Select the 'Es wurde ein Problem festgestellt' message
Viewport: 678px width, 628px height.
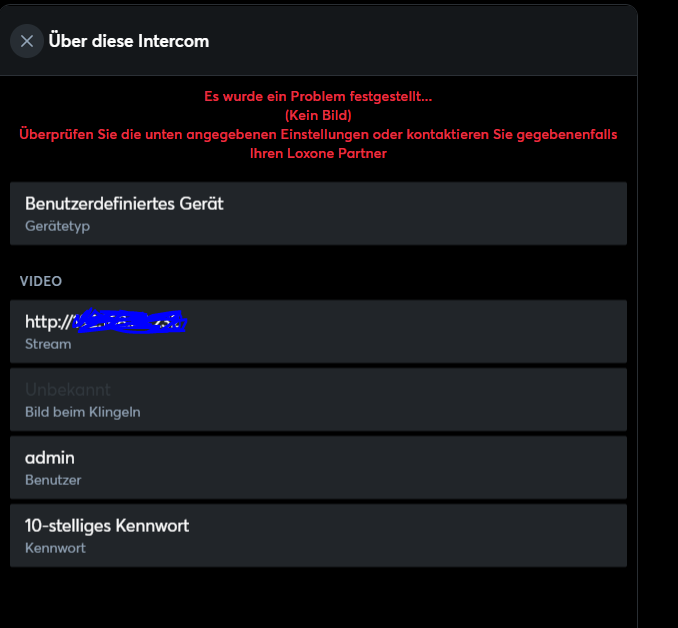pyautogui.click(x=318, y=96)
